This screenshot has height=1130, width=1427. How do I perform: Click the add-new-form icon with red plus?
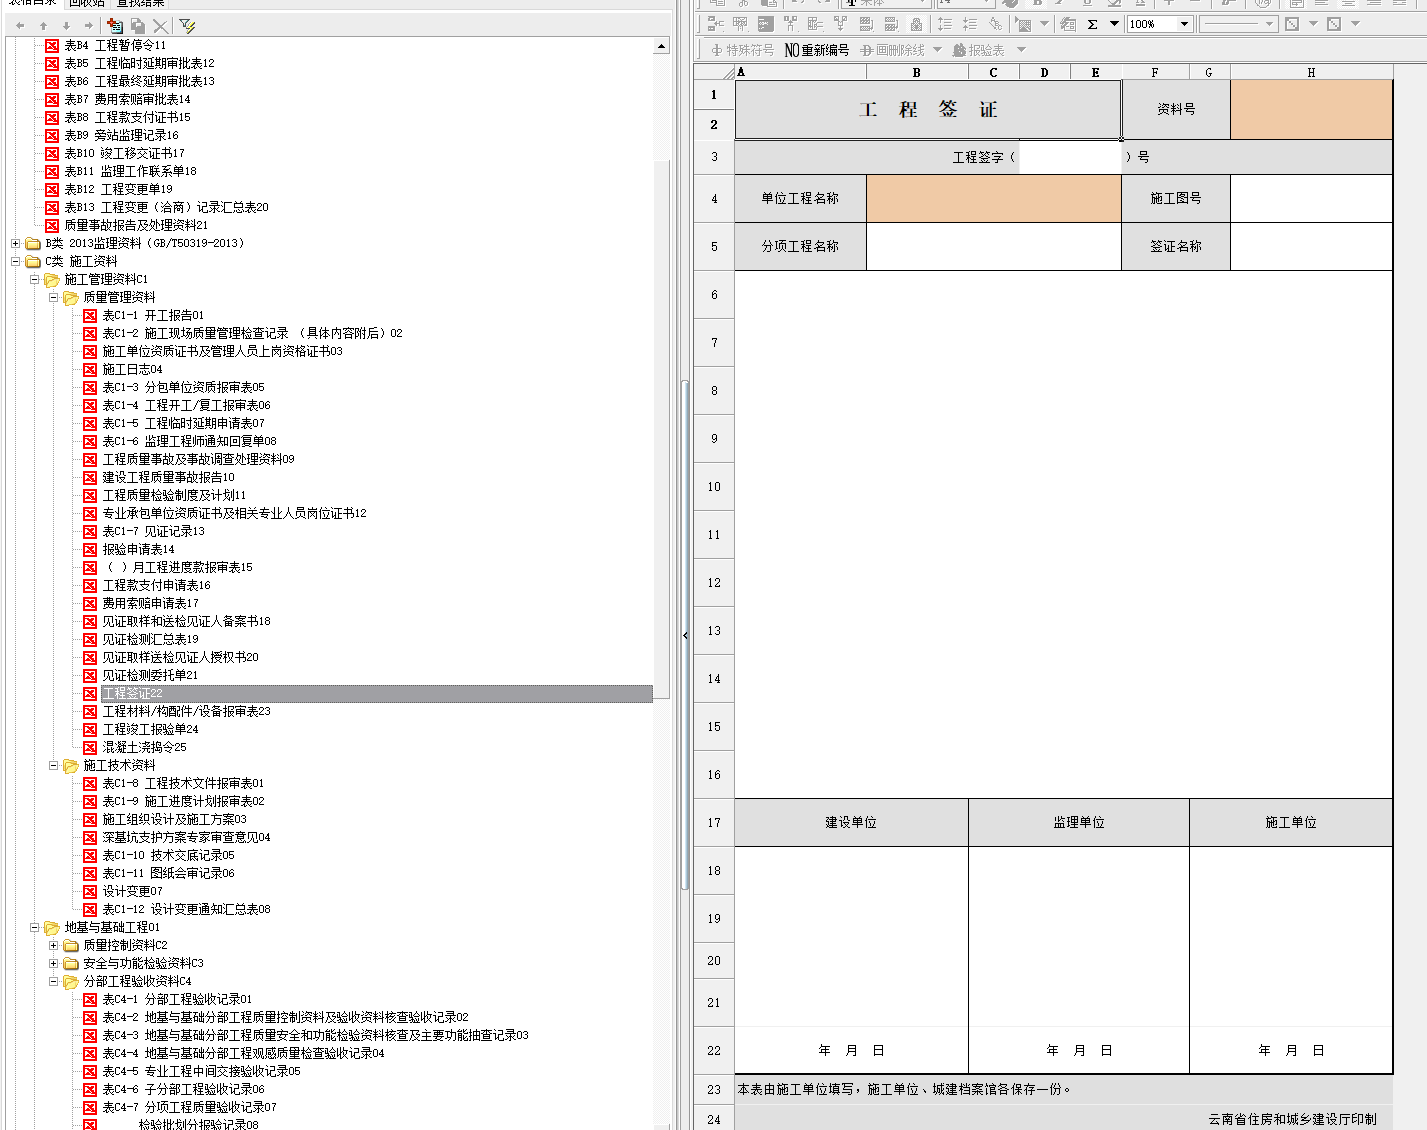click(x=115, y=26)
